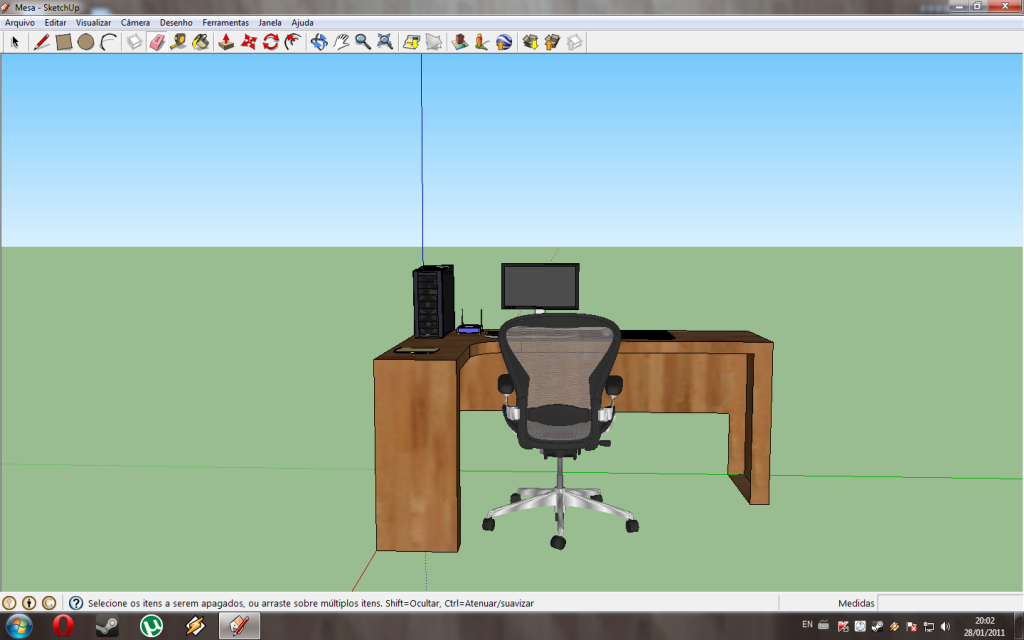Screen dimensions: 1024x640
Task: Select the Eraser tool
Action: 157,42
